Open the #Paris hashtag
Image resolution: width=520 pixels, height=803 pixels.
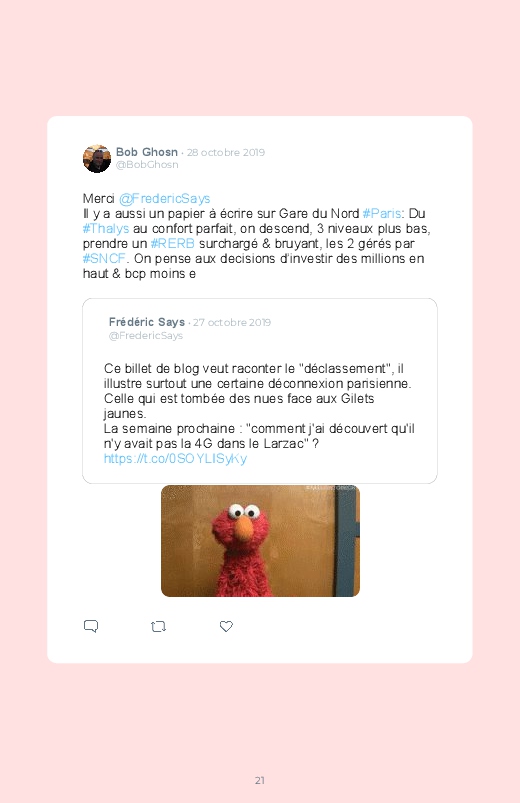pyautogui.click(x=382, y=214)
